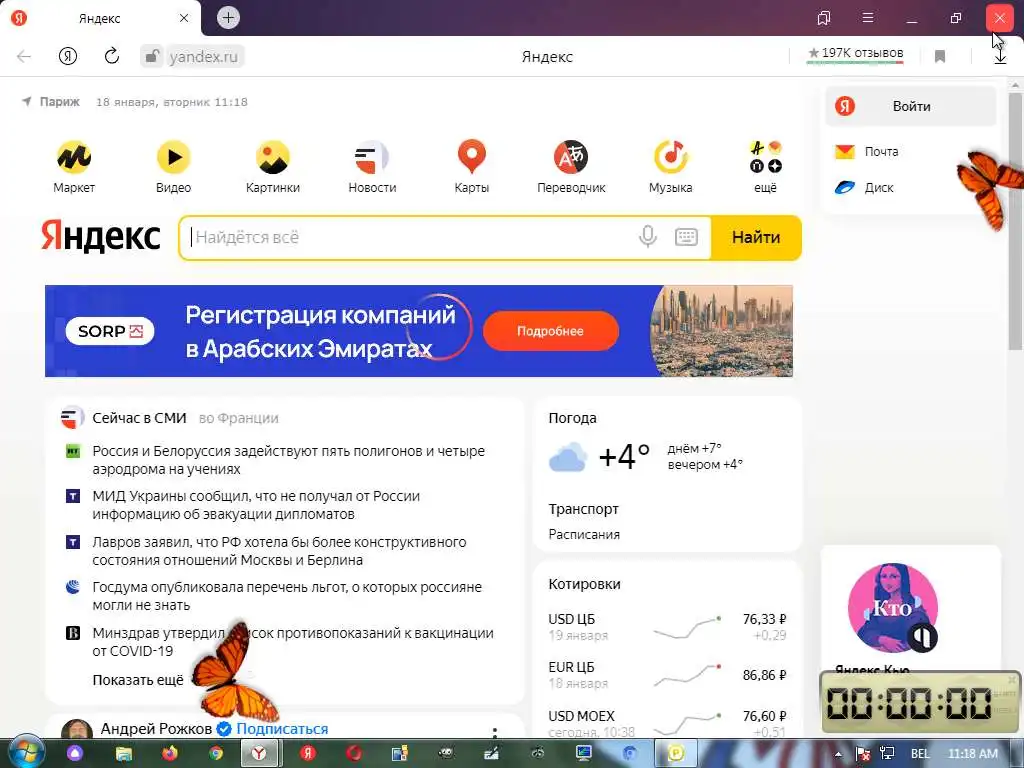Click the microphone voice search icon
Image resolution: width=1024 pixels, height=768 pixels.
pyautogui.click(x=648, y=236)
